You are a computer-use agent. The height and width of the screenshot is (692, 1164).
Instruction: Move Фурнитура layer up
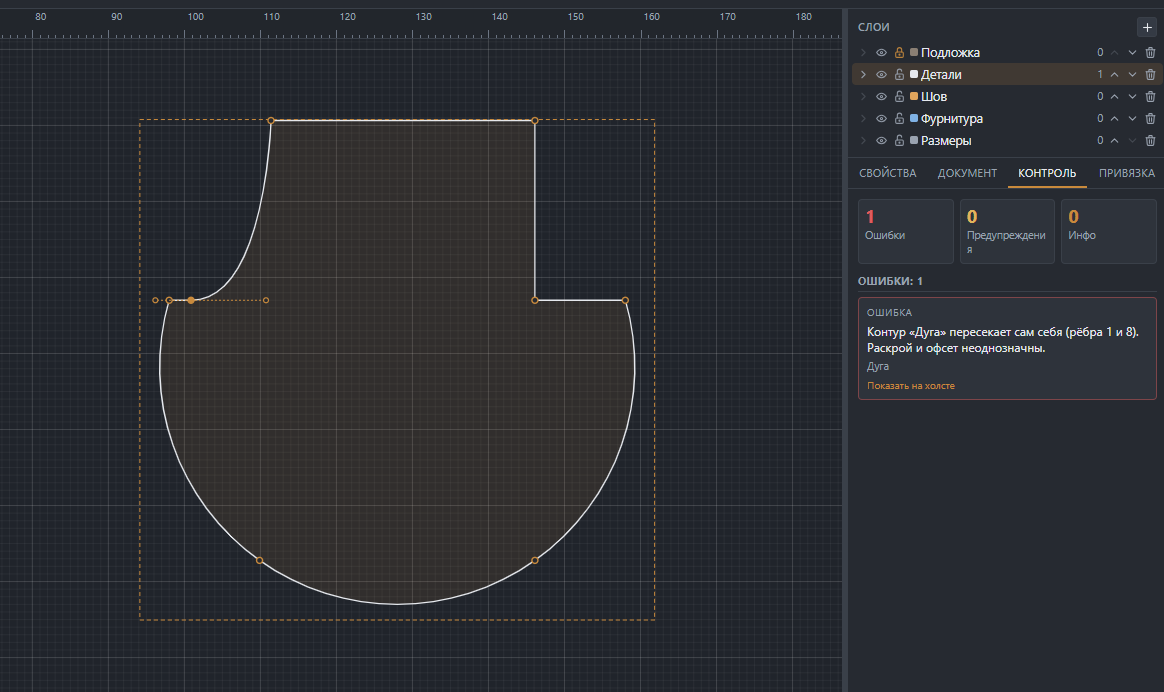1114,119
